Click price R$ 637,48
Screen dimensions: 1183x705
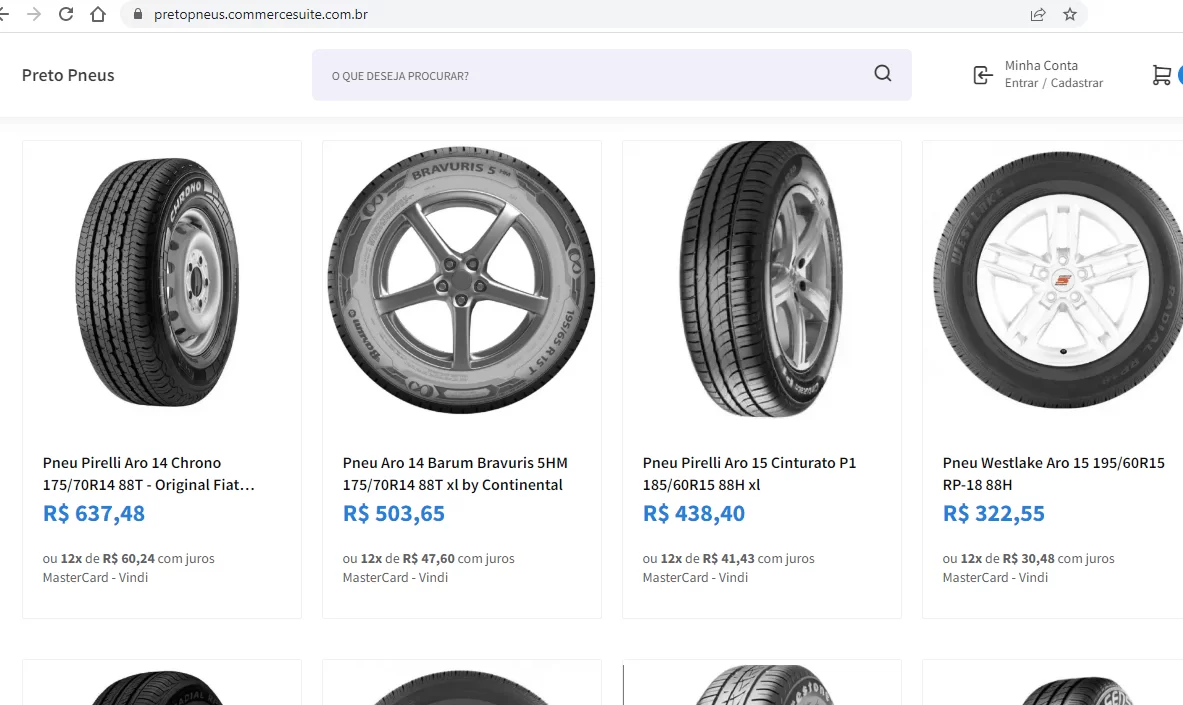(x=94, y=513)
